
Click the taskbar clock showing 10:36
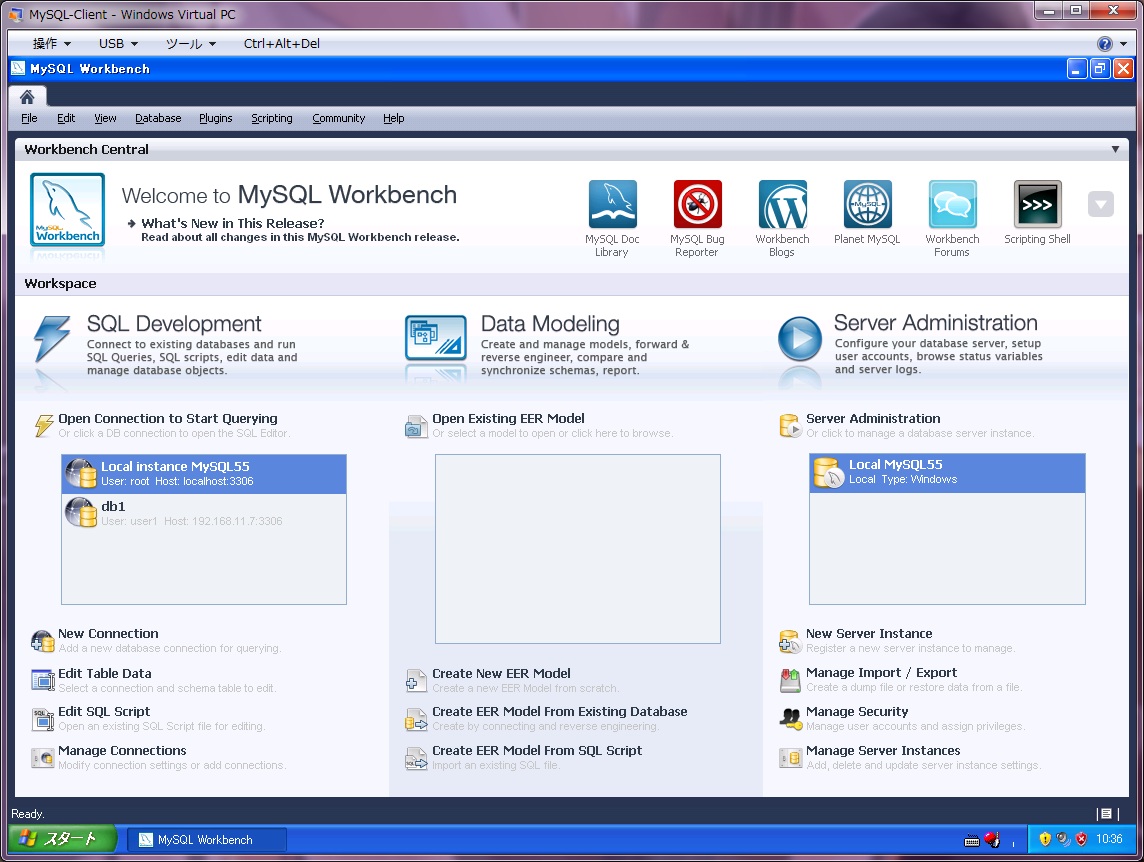(x=1109, y=839)
